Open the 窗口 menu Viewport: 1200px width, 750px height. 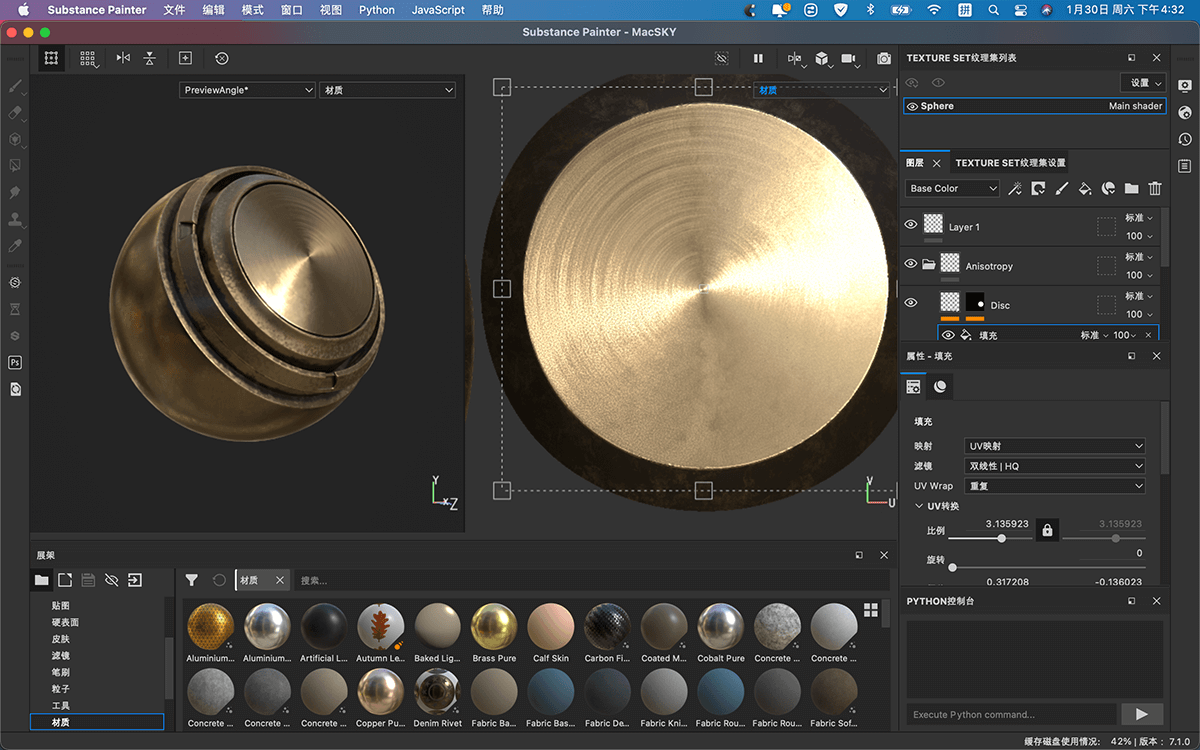(x=292, y=10)
